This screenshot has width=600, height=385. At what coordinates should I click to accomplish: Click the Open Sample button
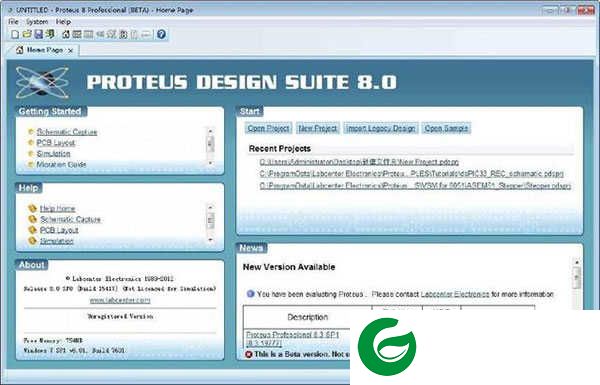447,128
